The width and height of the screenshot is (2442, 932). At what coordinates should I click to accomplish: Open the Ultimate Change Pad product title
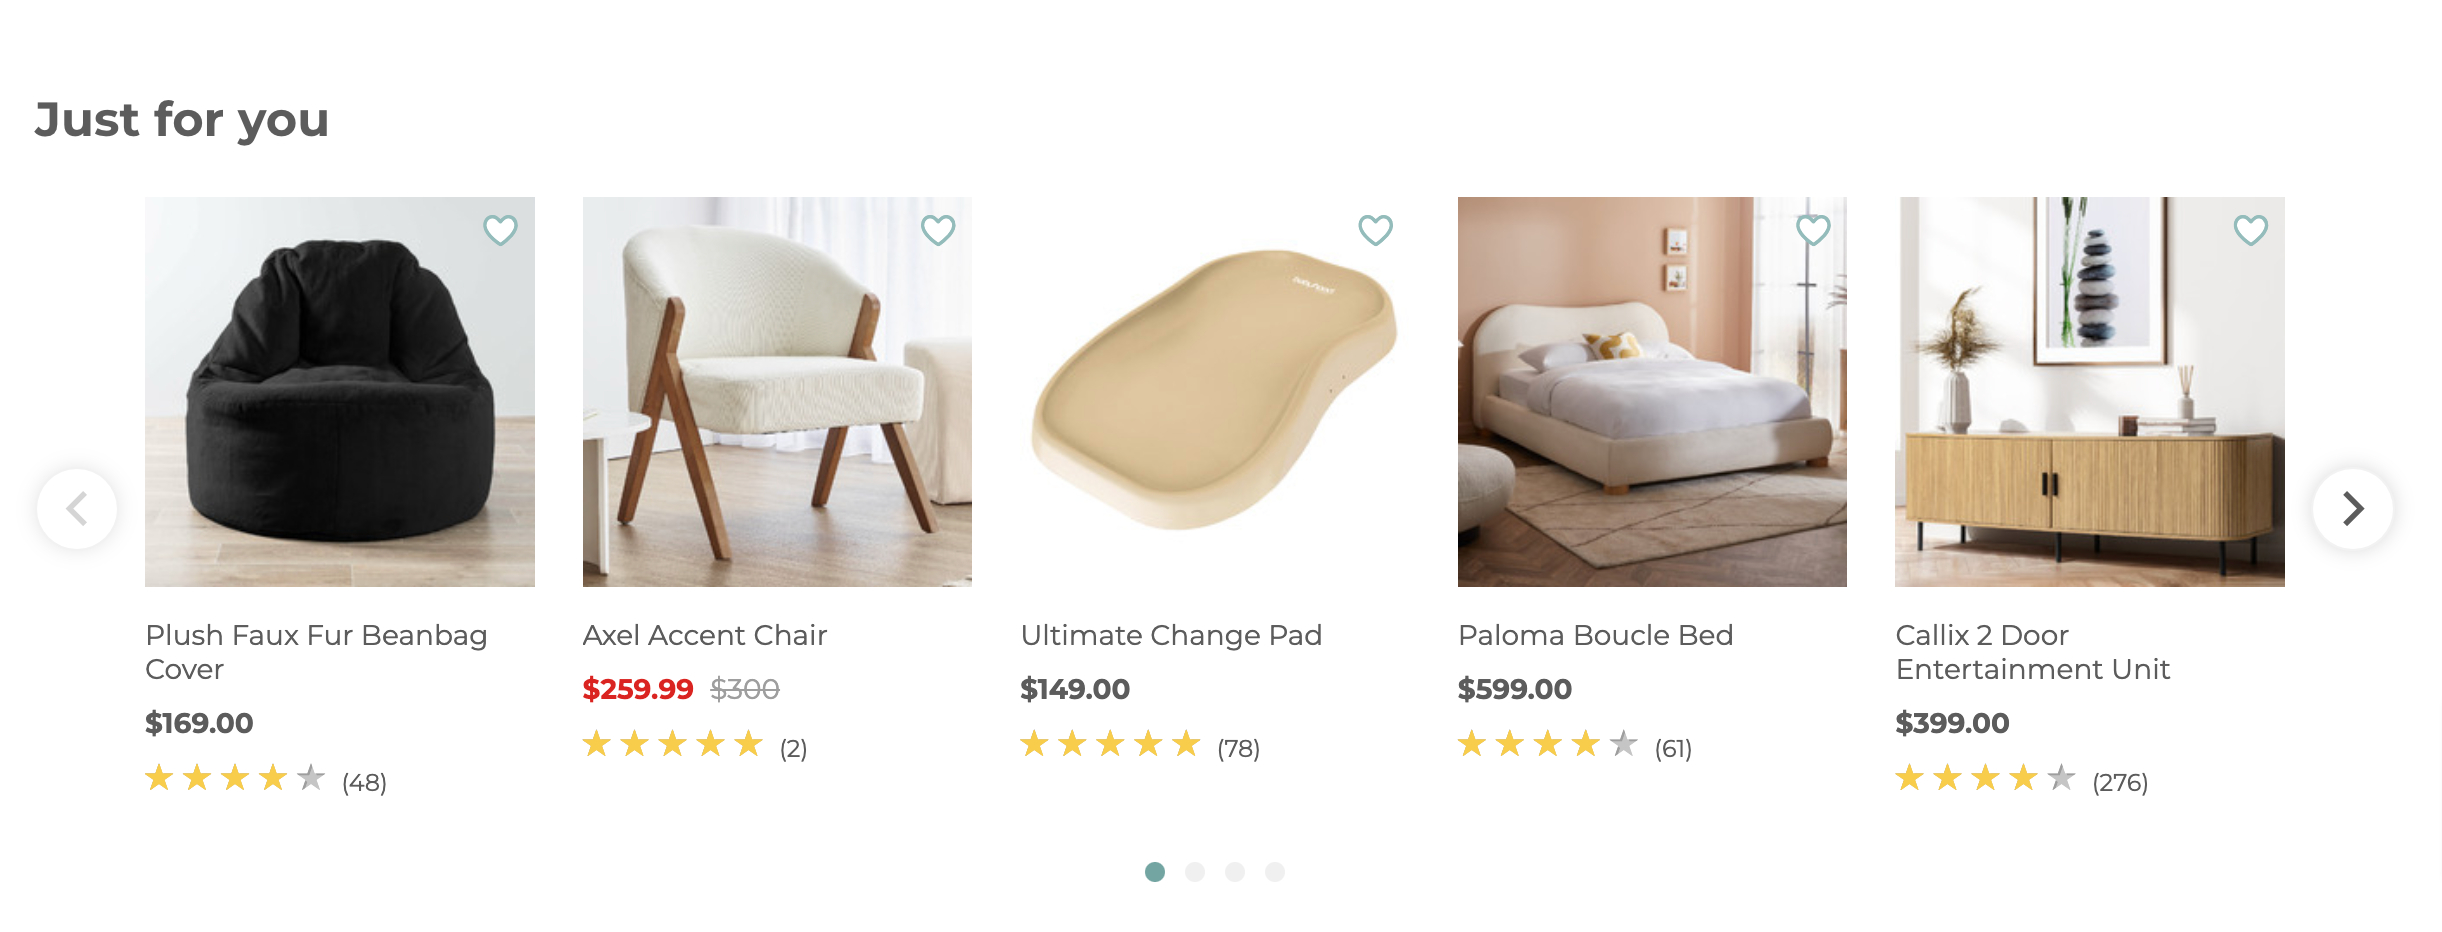[x=1171, y=635]
